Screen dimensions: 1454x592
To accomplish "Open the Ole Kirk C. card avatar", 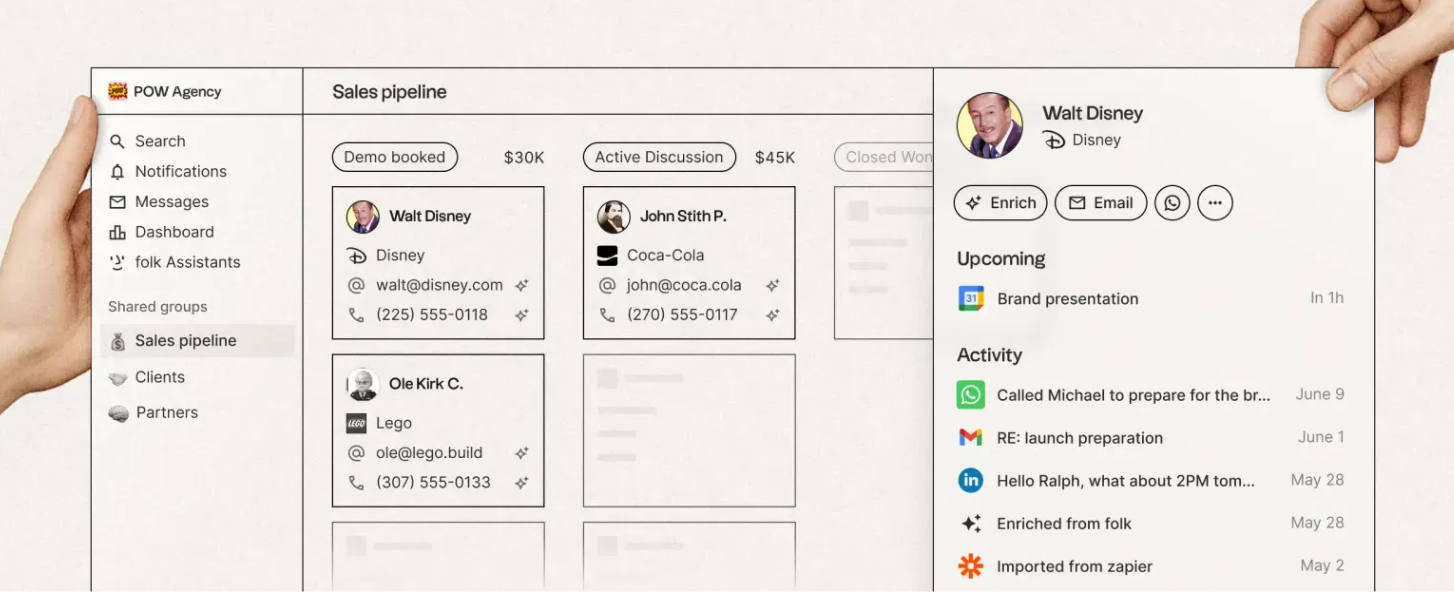I will (x=363, y=384).
